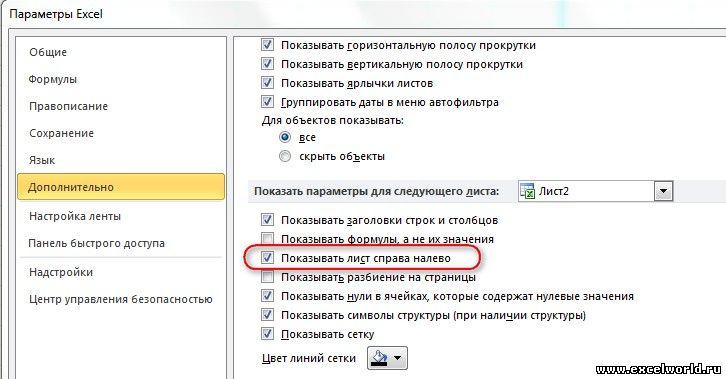726x379 pixels.
Task: Toggle Показывать горизонтальную полосу прокрутки
Action: tap(267, 45)
